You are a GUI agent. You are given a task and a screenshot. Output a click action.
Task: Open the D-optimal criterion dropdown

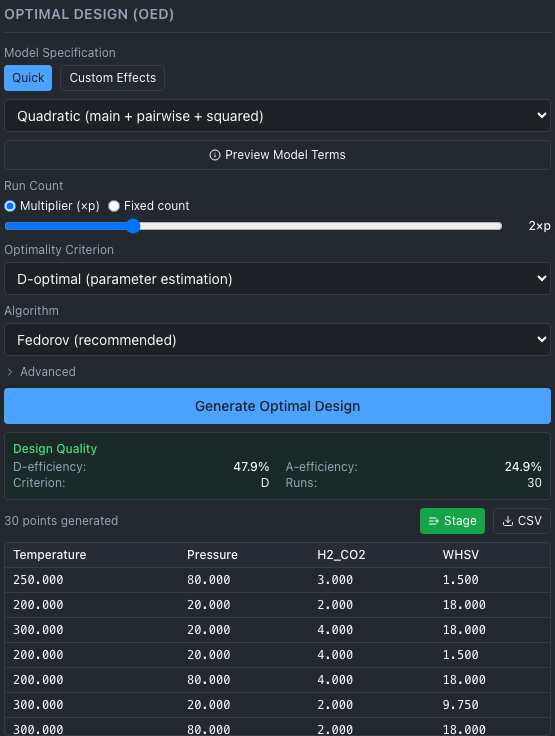[278, 279]
